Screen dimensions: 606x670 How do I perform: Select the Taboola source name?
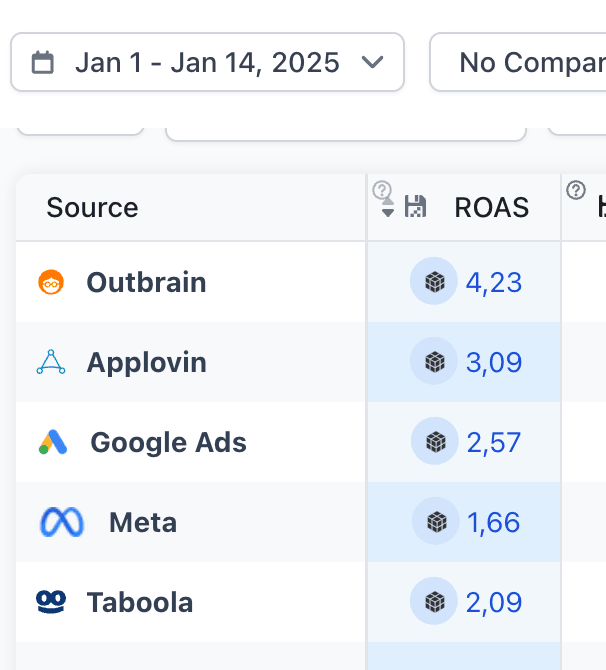tap(140, 602)
